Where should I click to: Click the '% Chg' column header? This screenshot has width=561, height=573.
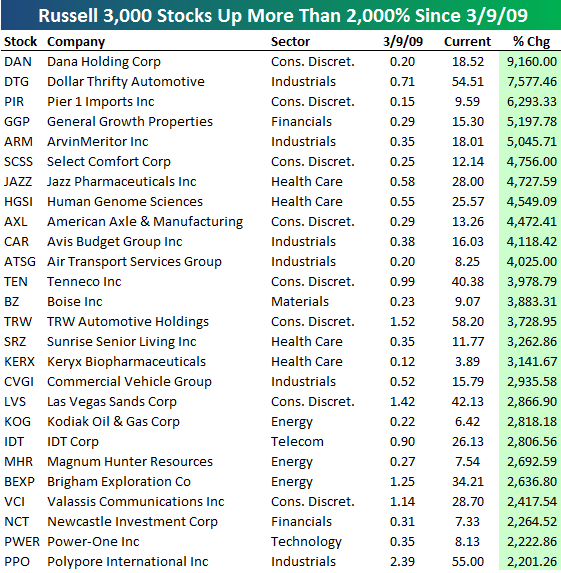coord(531,42)
